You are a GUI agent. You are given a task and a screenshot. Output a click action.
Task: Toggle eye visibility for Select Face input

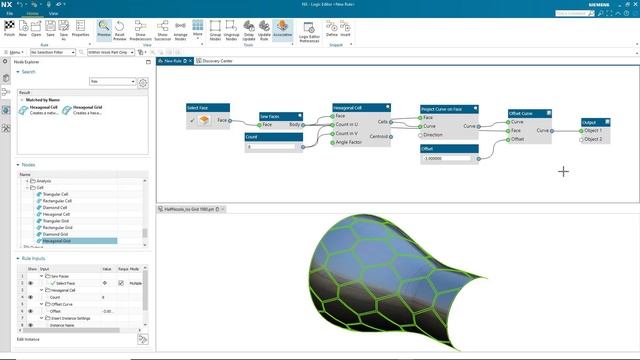pos(31,283)
